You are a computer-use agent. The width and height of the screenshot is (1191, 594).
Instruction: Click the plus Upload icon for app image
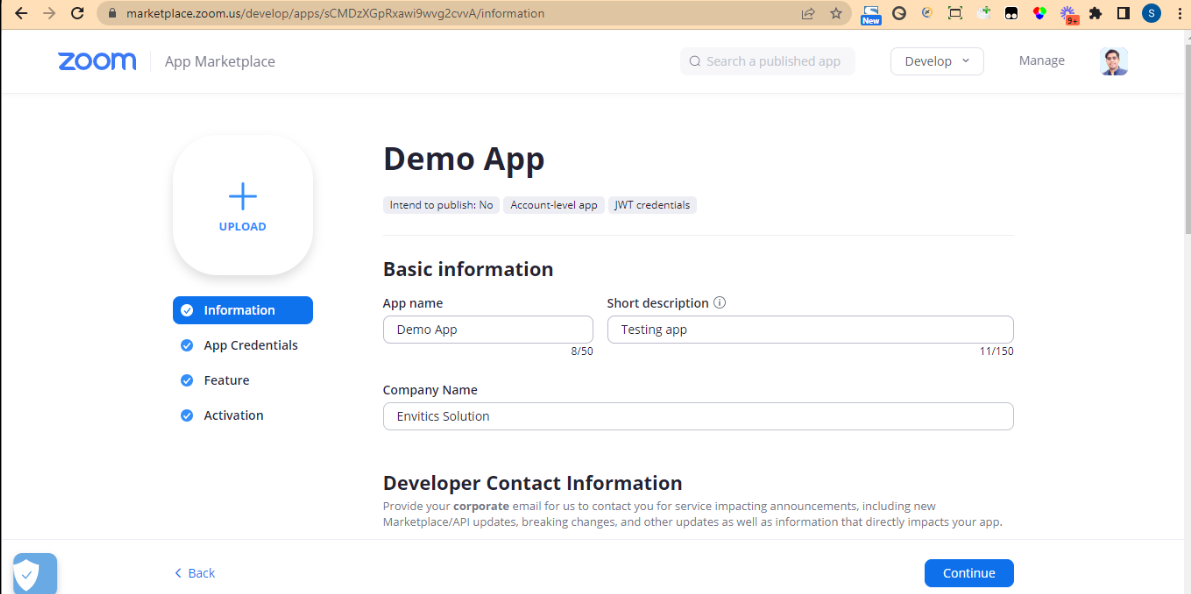(x=243, y=204)
